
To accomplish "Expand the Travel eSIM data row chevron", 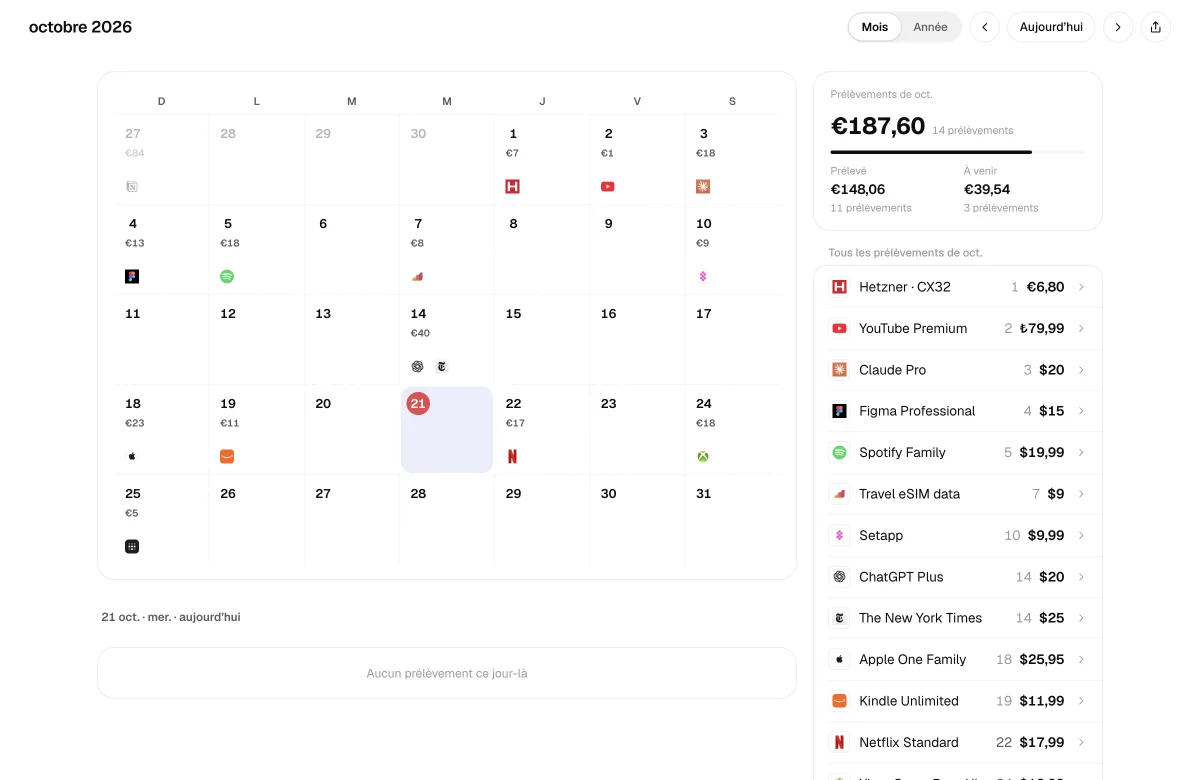I will [1081, 494].
